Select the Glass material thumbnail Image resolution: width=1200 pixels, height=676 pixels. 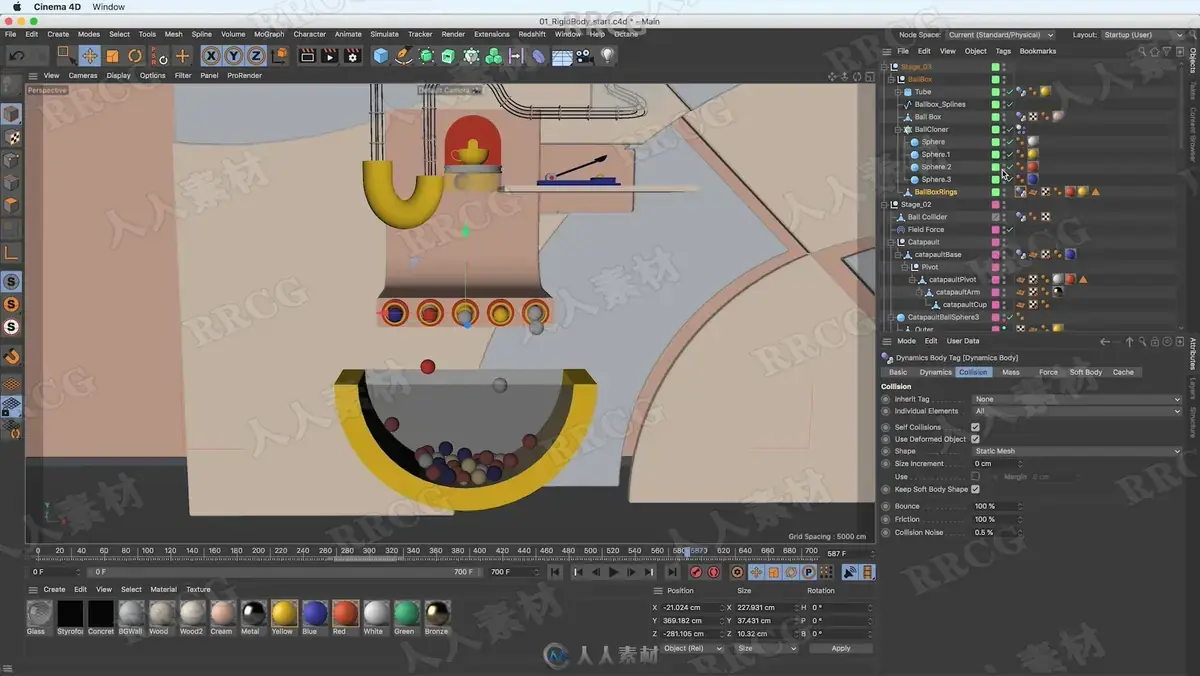pyautogui.click(x=38, y=613)
